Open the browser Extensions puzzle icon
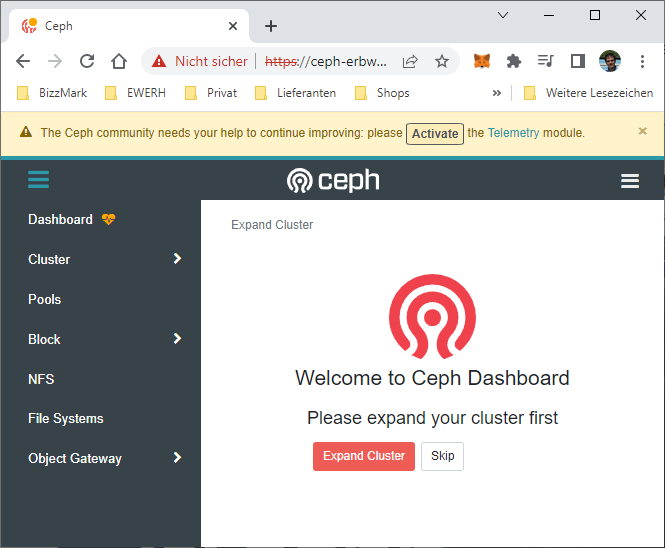The width and height of the screenshot is (665, 548). (514, 61)
